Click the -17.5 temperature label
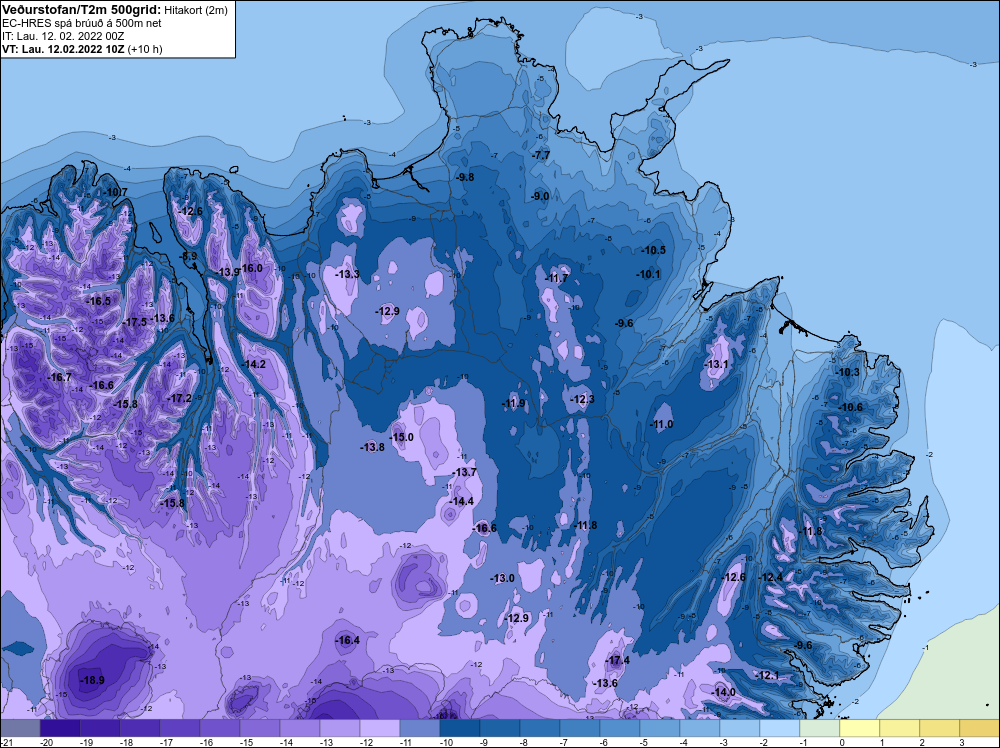The height and width of the screenshot is (748, 1000). [x=135, y=323]
